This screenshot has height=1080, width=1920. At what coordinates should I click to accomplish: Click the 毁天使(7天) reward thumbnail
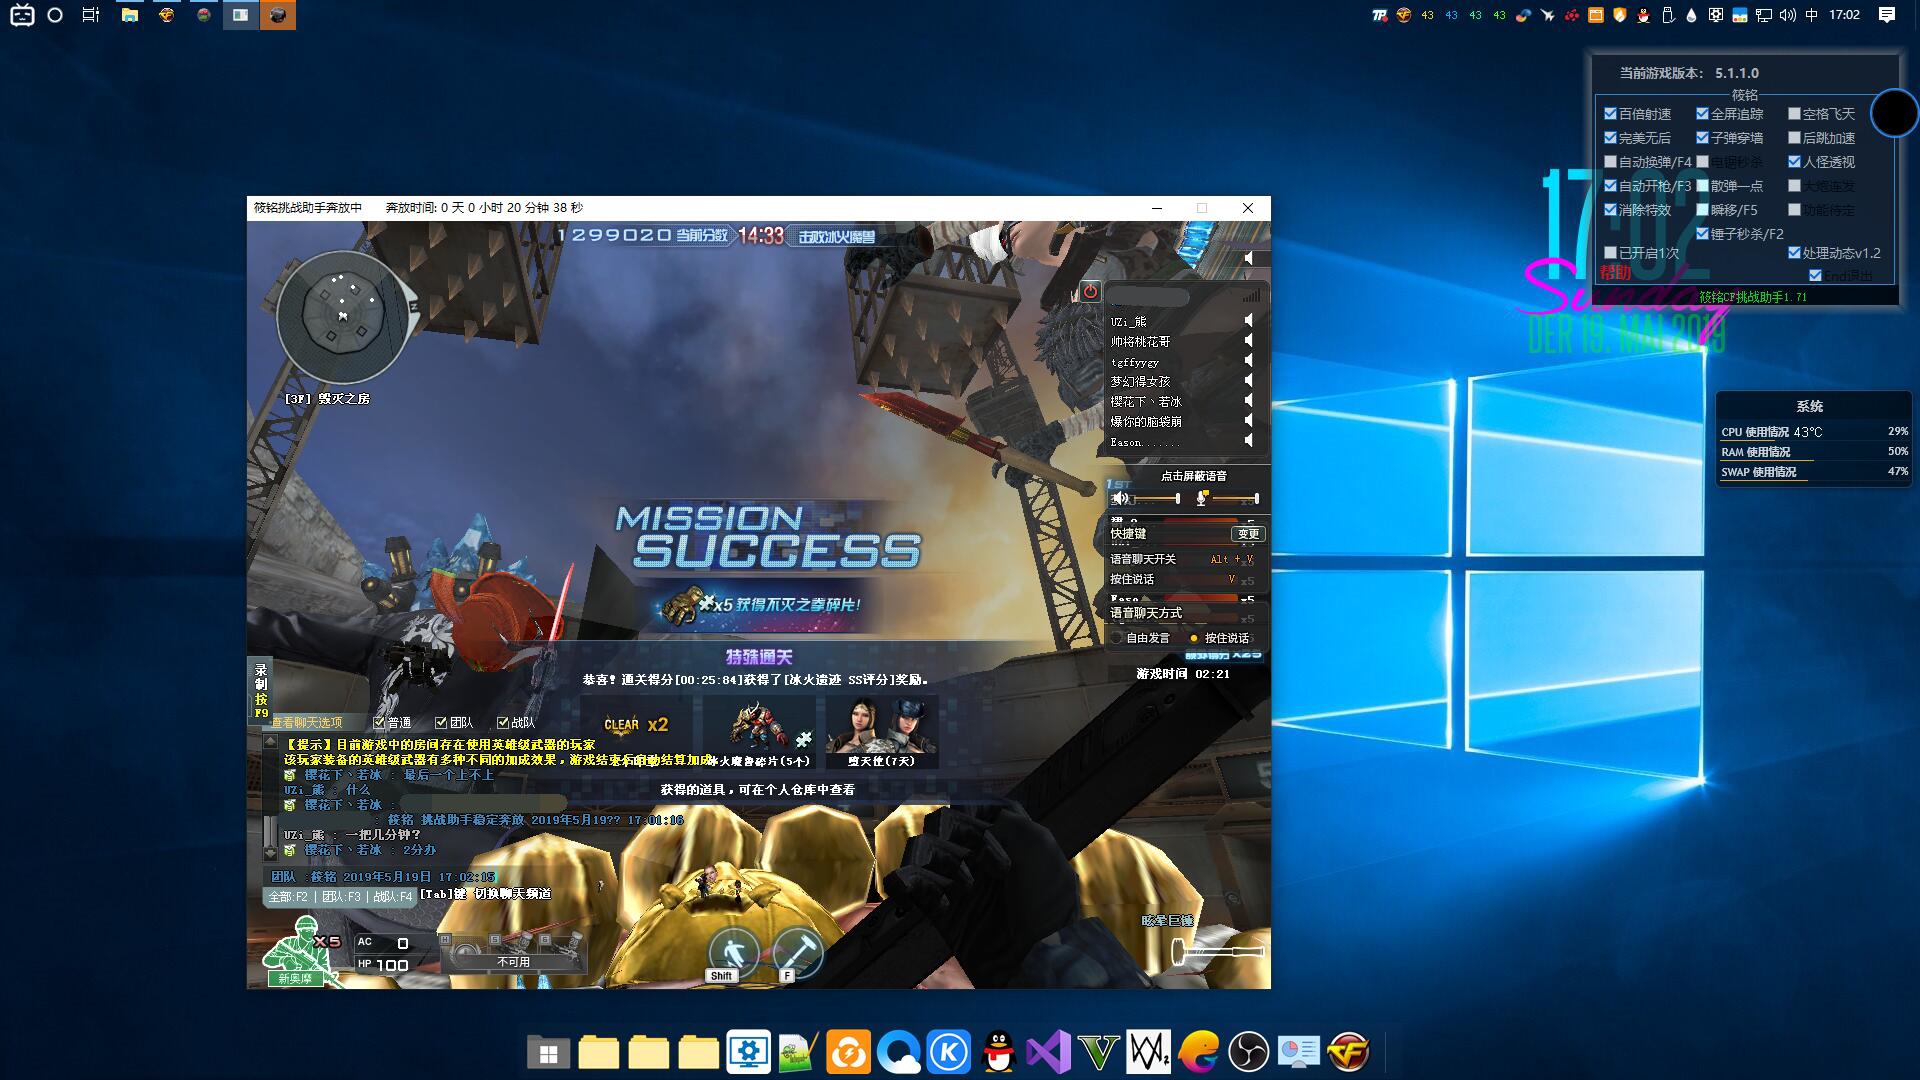pos(881,732)
